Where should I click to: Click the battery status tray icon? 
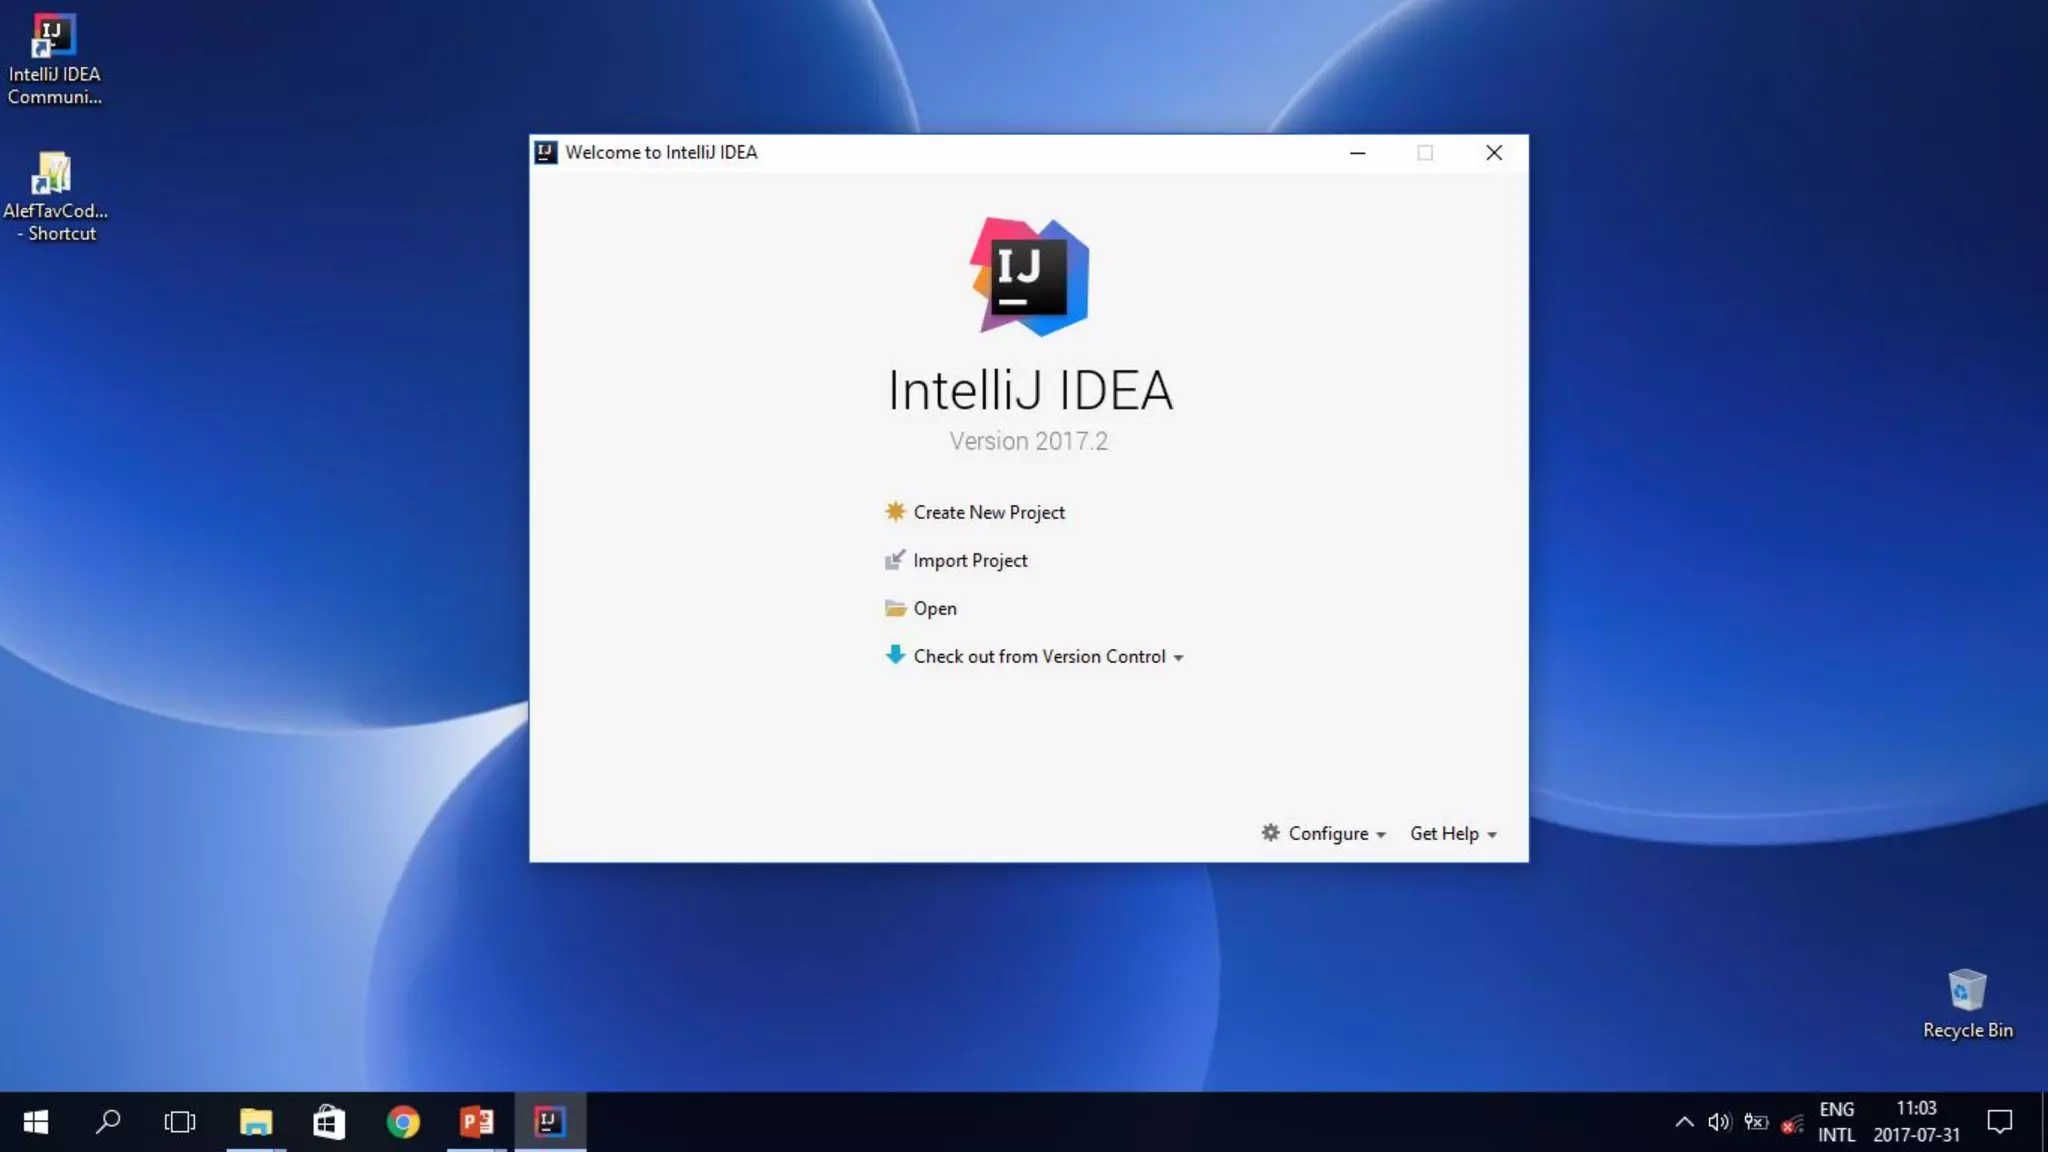(1756, 1122)
